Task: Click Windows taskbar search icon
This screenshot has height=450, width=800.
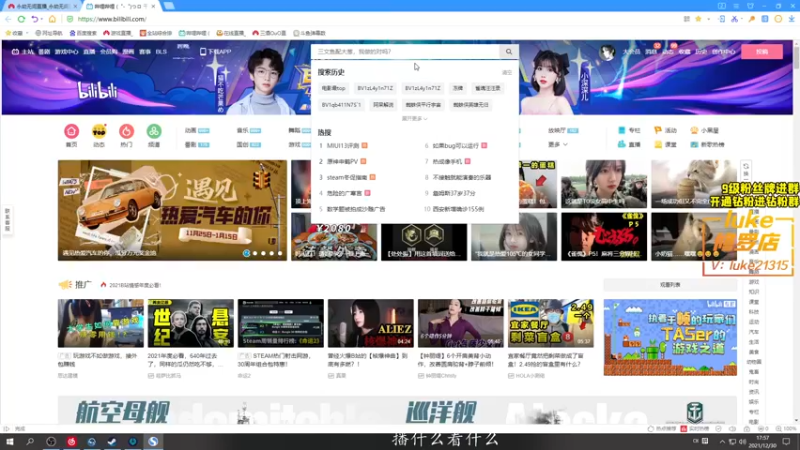Action: [30, 441]
